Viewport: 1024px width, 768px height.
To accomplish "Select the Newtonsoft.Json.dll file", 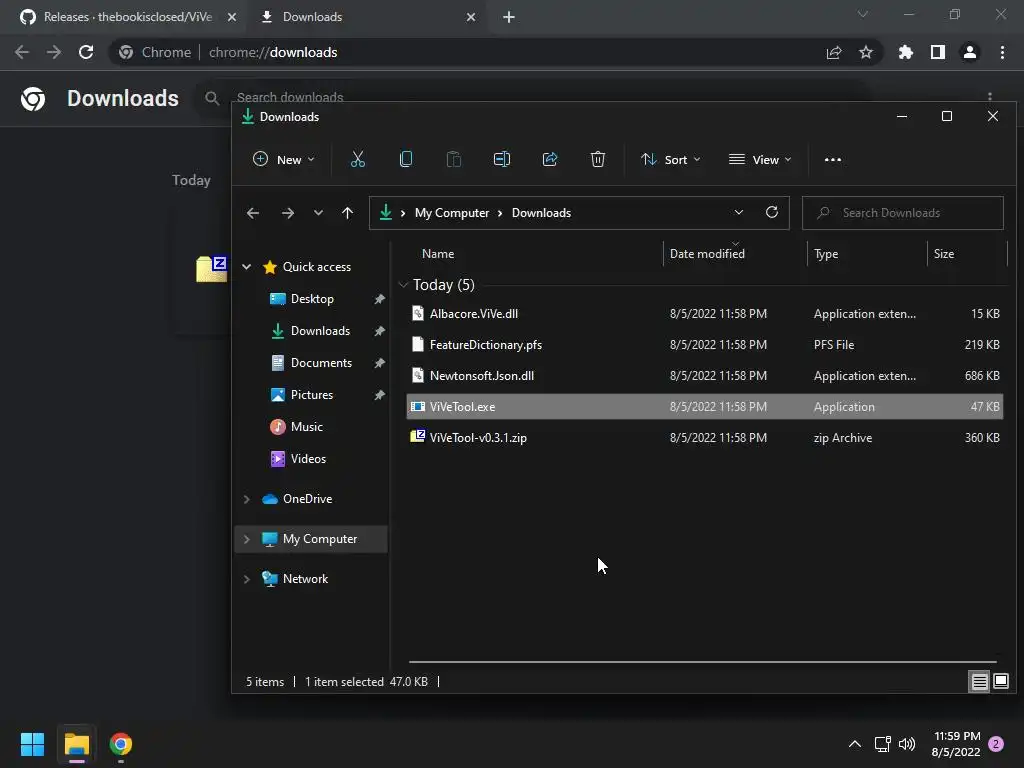I will pyautogui.click(x=704, y=376).
